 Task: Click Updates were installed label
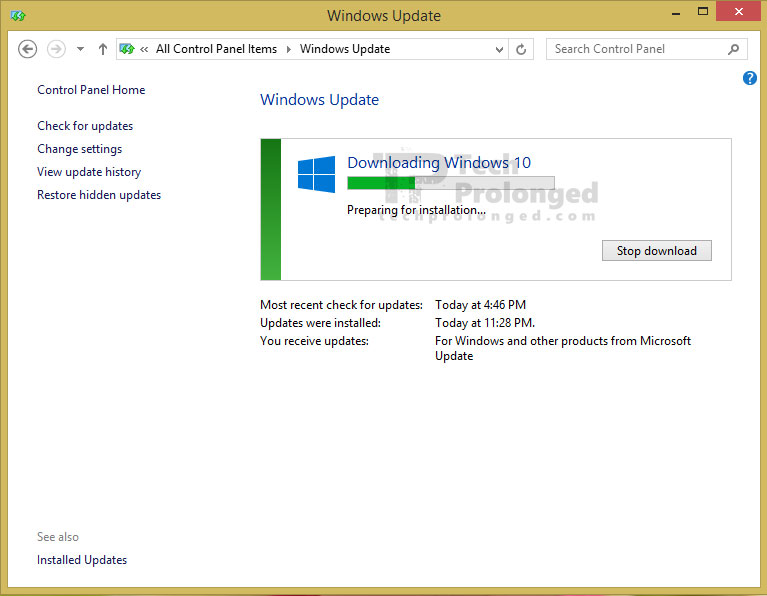(x=320, y=323)
